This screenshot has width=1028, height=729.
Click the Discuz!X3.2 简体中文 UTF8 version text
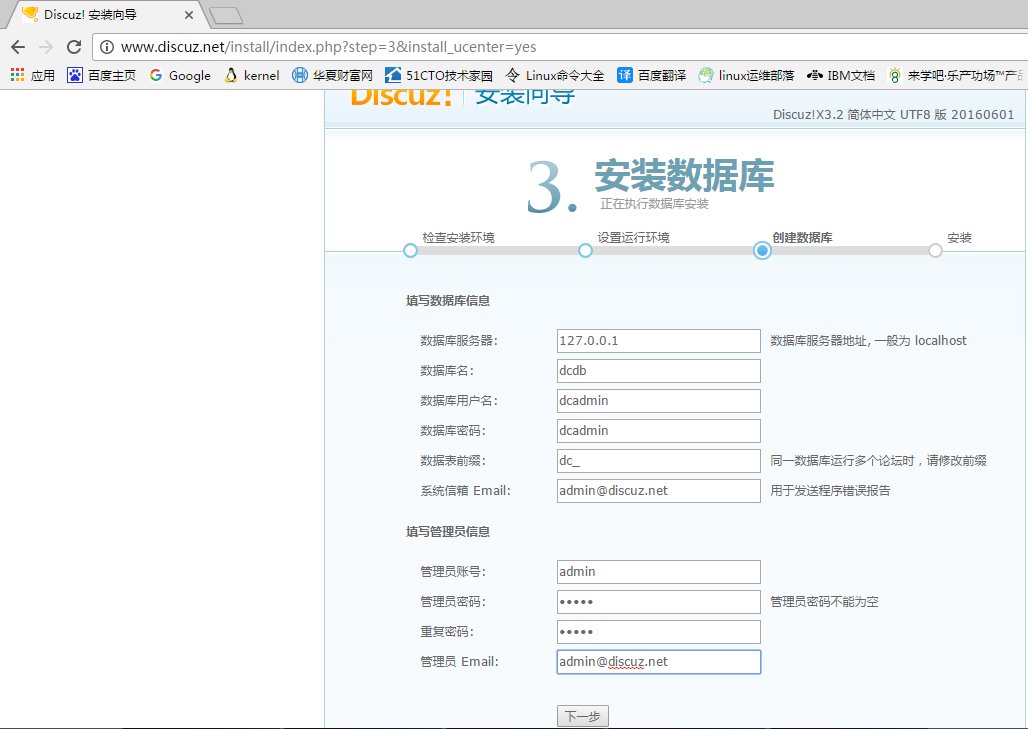[x=894, y=114]
